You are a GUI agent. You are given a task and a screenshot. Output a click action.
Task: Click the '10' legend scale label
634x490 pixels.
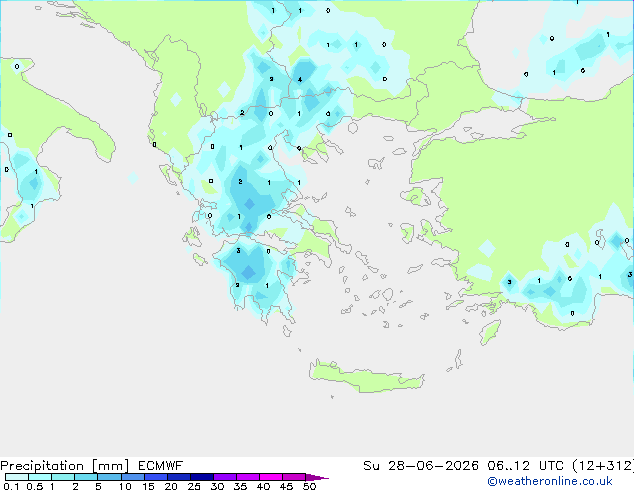pyautogui.click(x=125, y=486)
